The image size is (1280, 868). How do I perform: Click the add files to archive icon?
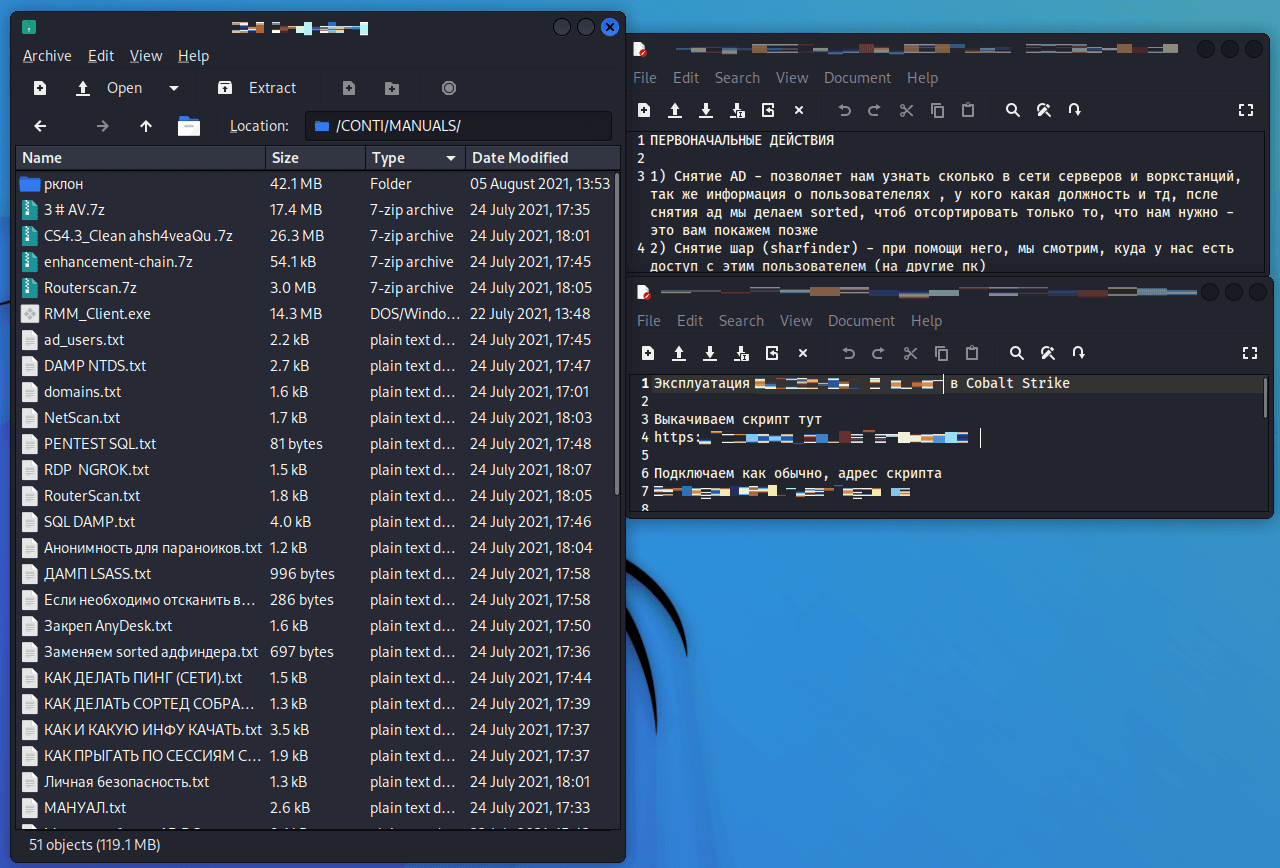[348, 88]
